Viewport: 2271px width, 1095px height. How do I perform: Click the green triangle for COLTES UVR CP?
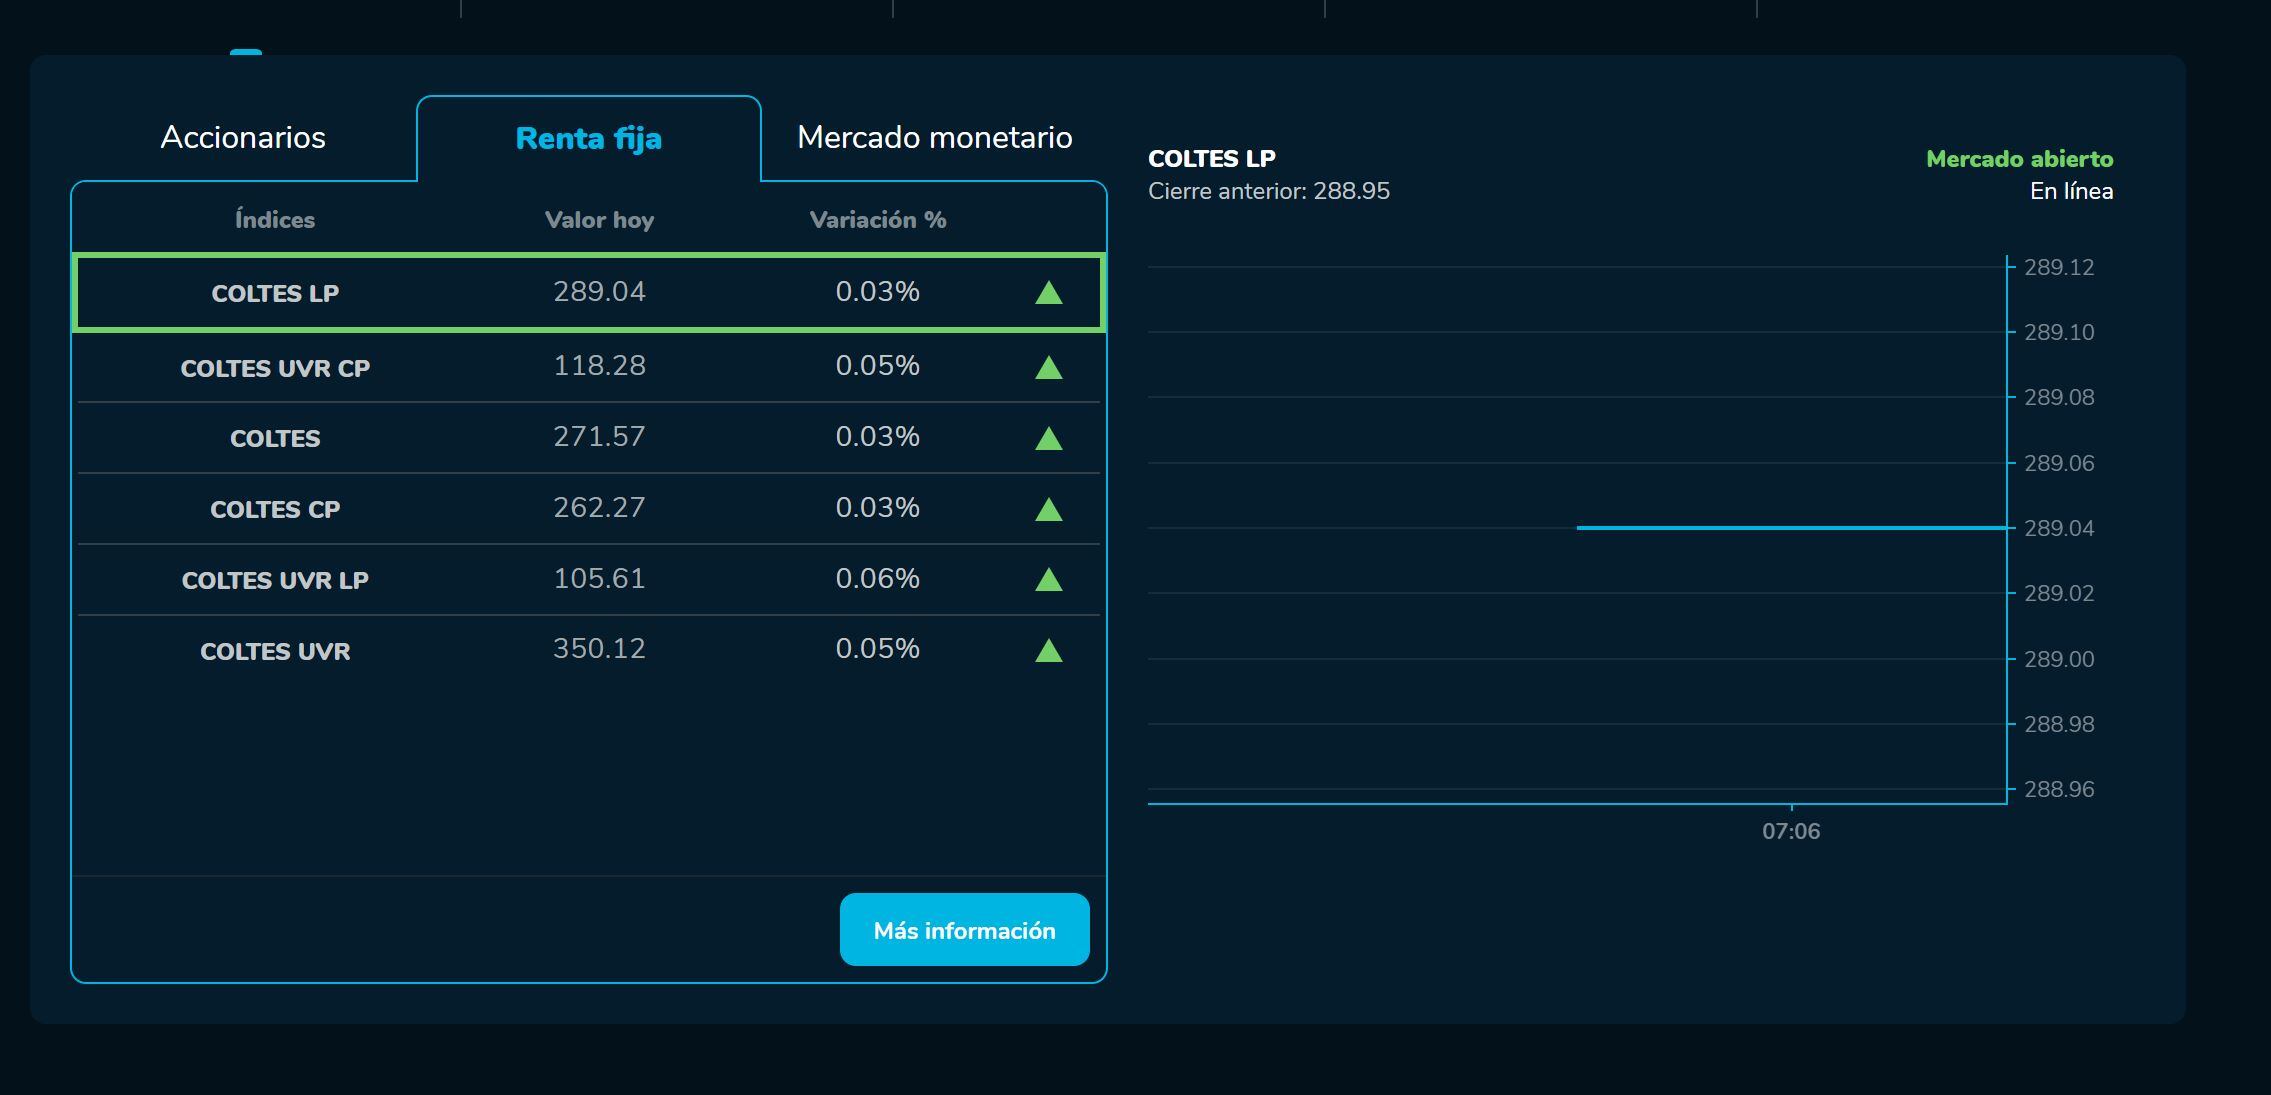click(x=1051, y=366)
